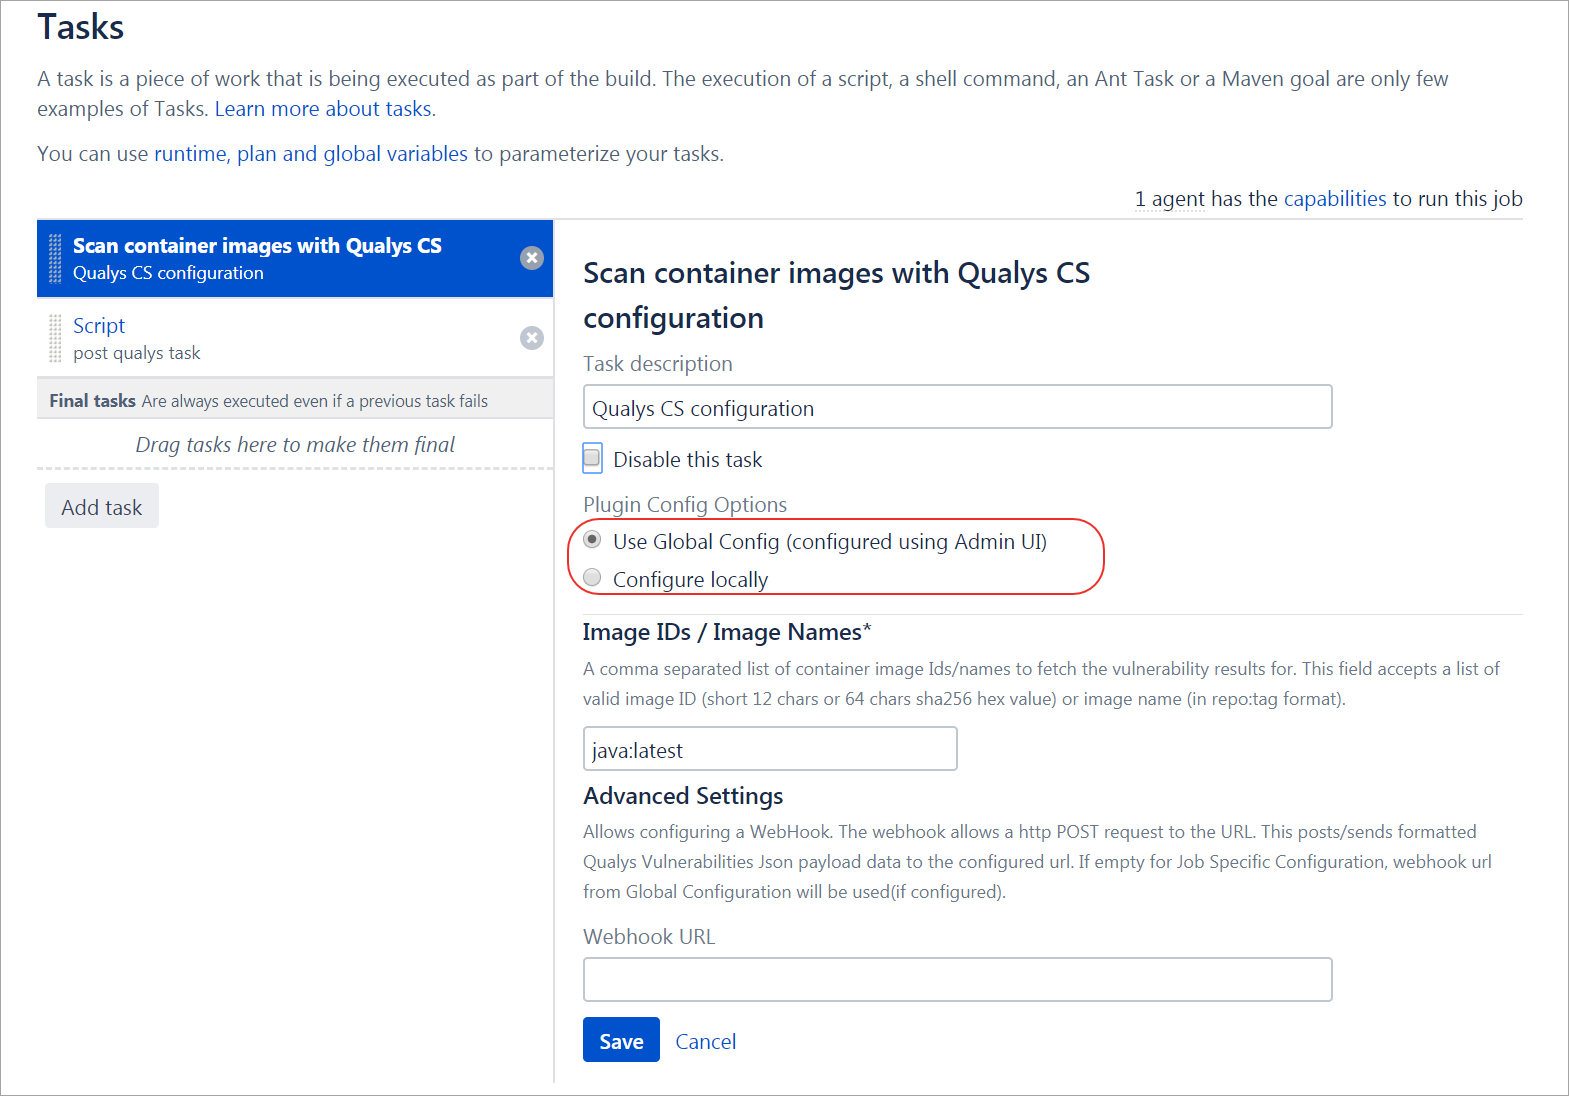Click the Drag tasks here to make them final area
The height and width of the screenshot is (1096, 1569).
coord(295,445)
